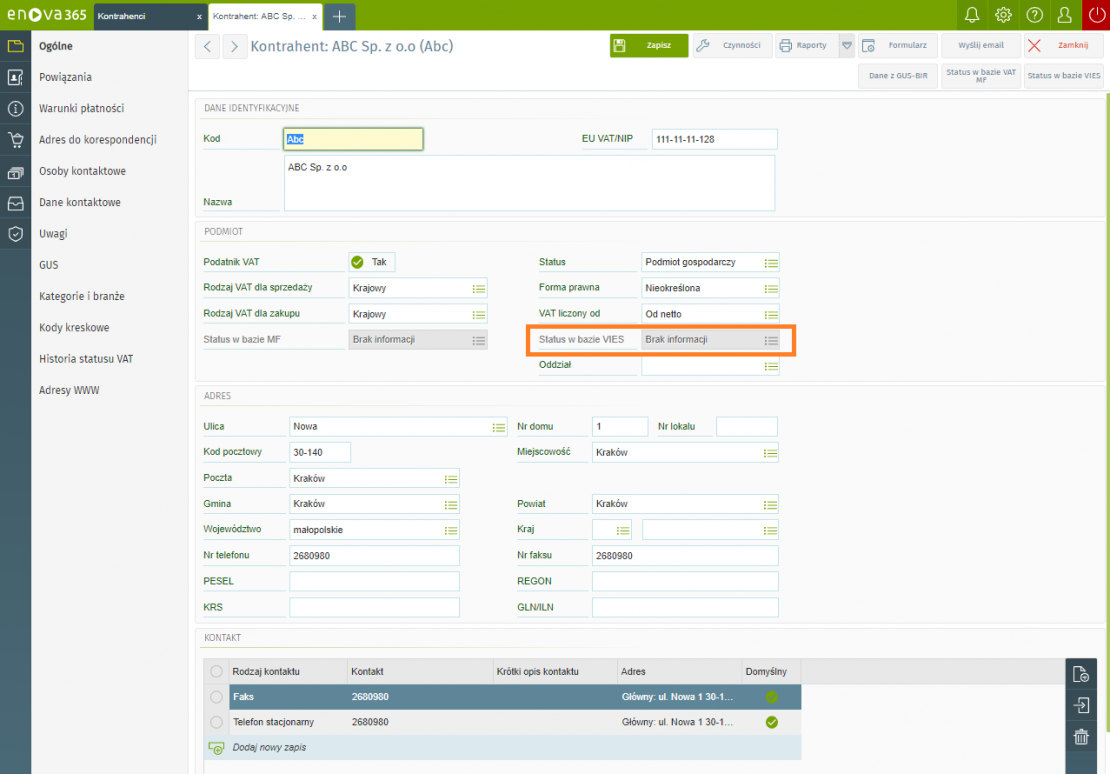This screenshot has width=1110, height=774.
Task: Open the user account icon
Action: 1065,15
